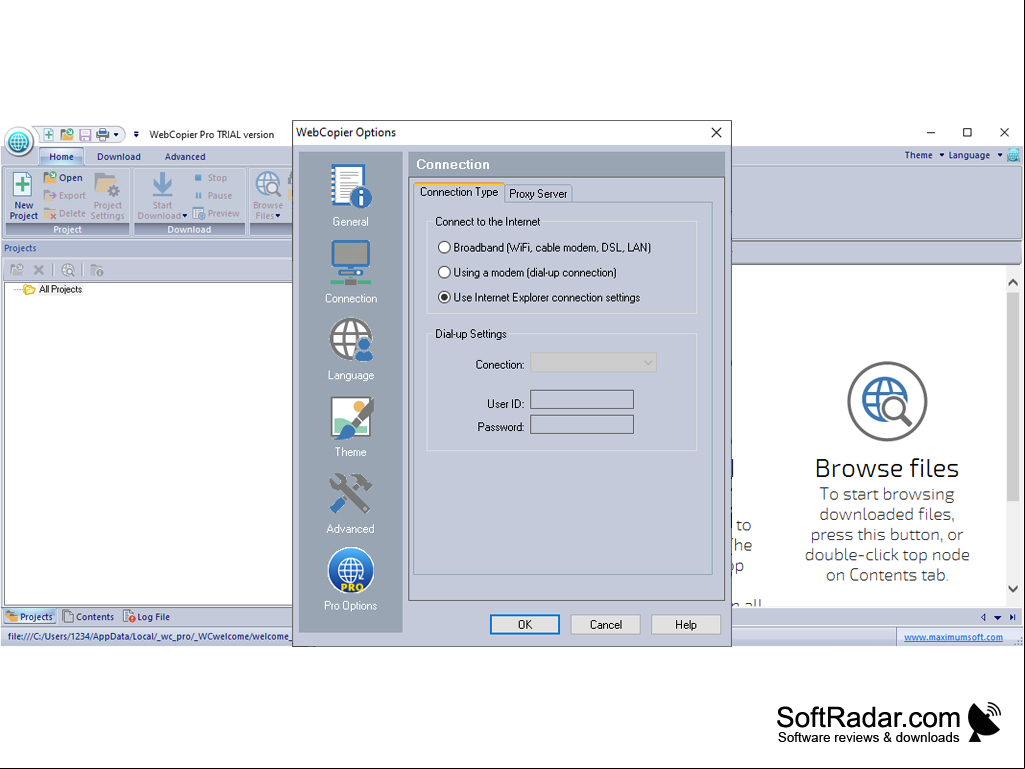Open the Theme dropdown in the main window header
The height and width of the screenshot is (769, 1025).
pyautogui.click(x=924, y=155)
